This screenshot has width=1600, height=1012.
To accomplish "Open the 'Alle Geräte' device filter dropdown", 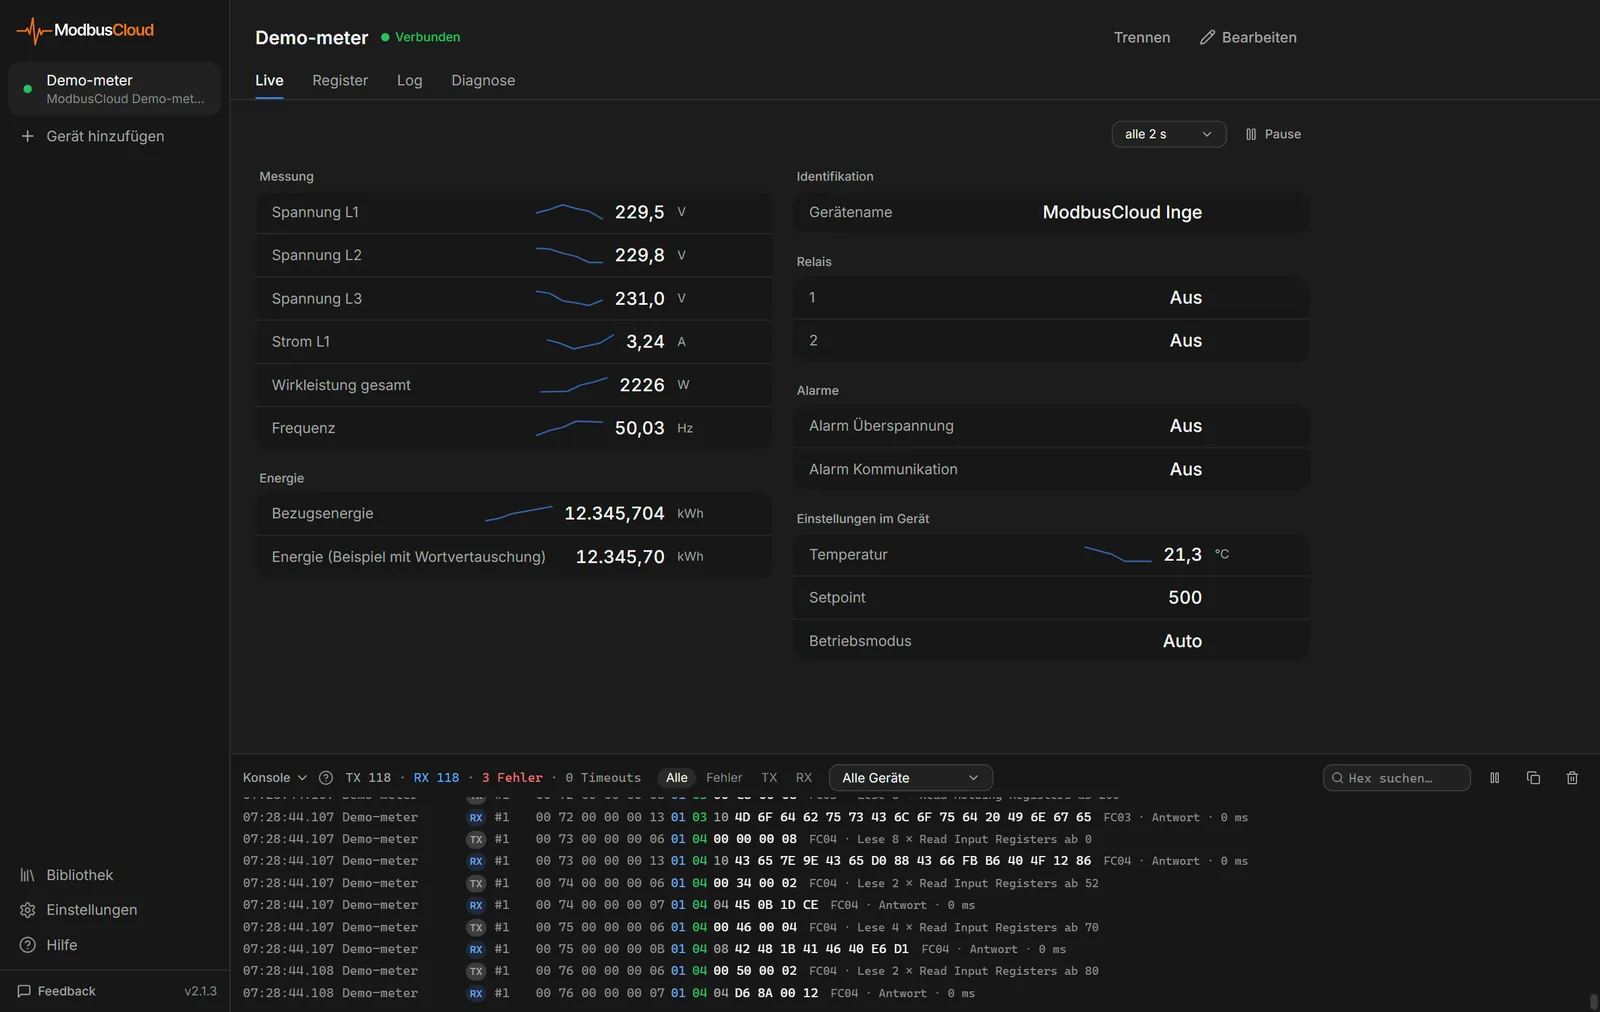I will (911, 778).
